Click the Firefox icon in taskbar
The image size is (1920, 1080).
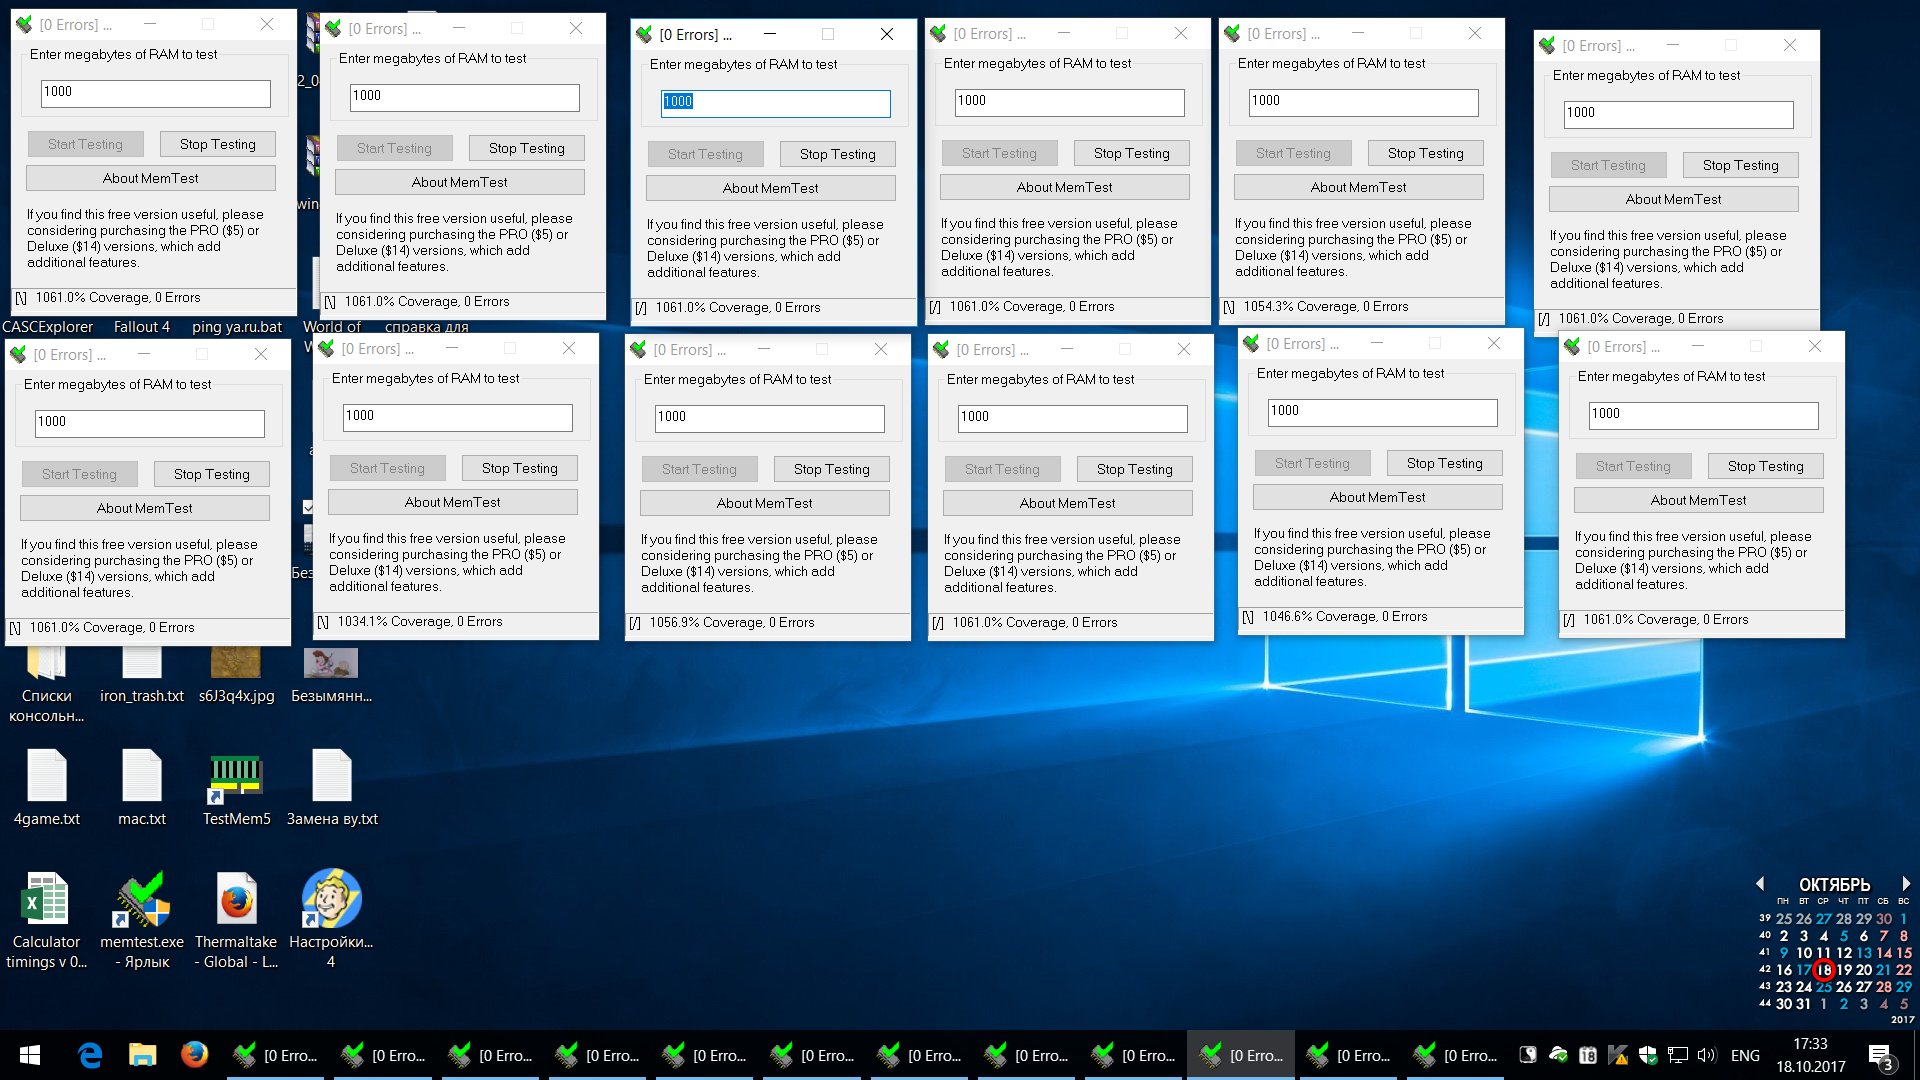point(194,1055)
